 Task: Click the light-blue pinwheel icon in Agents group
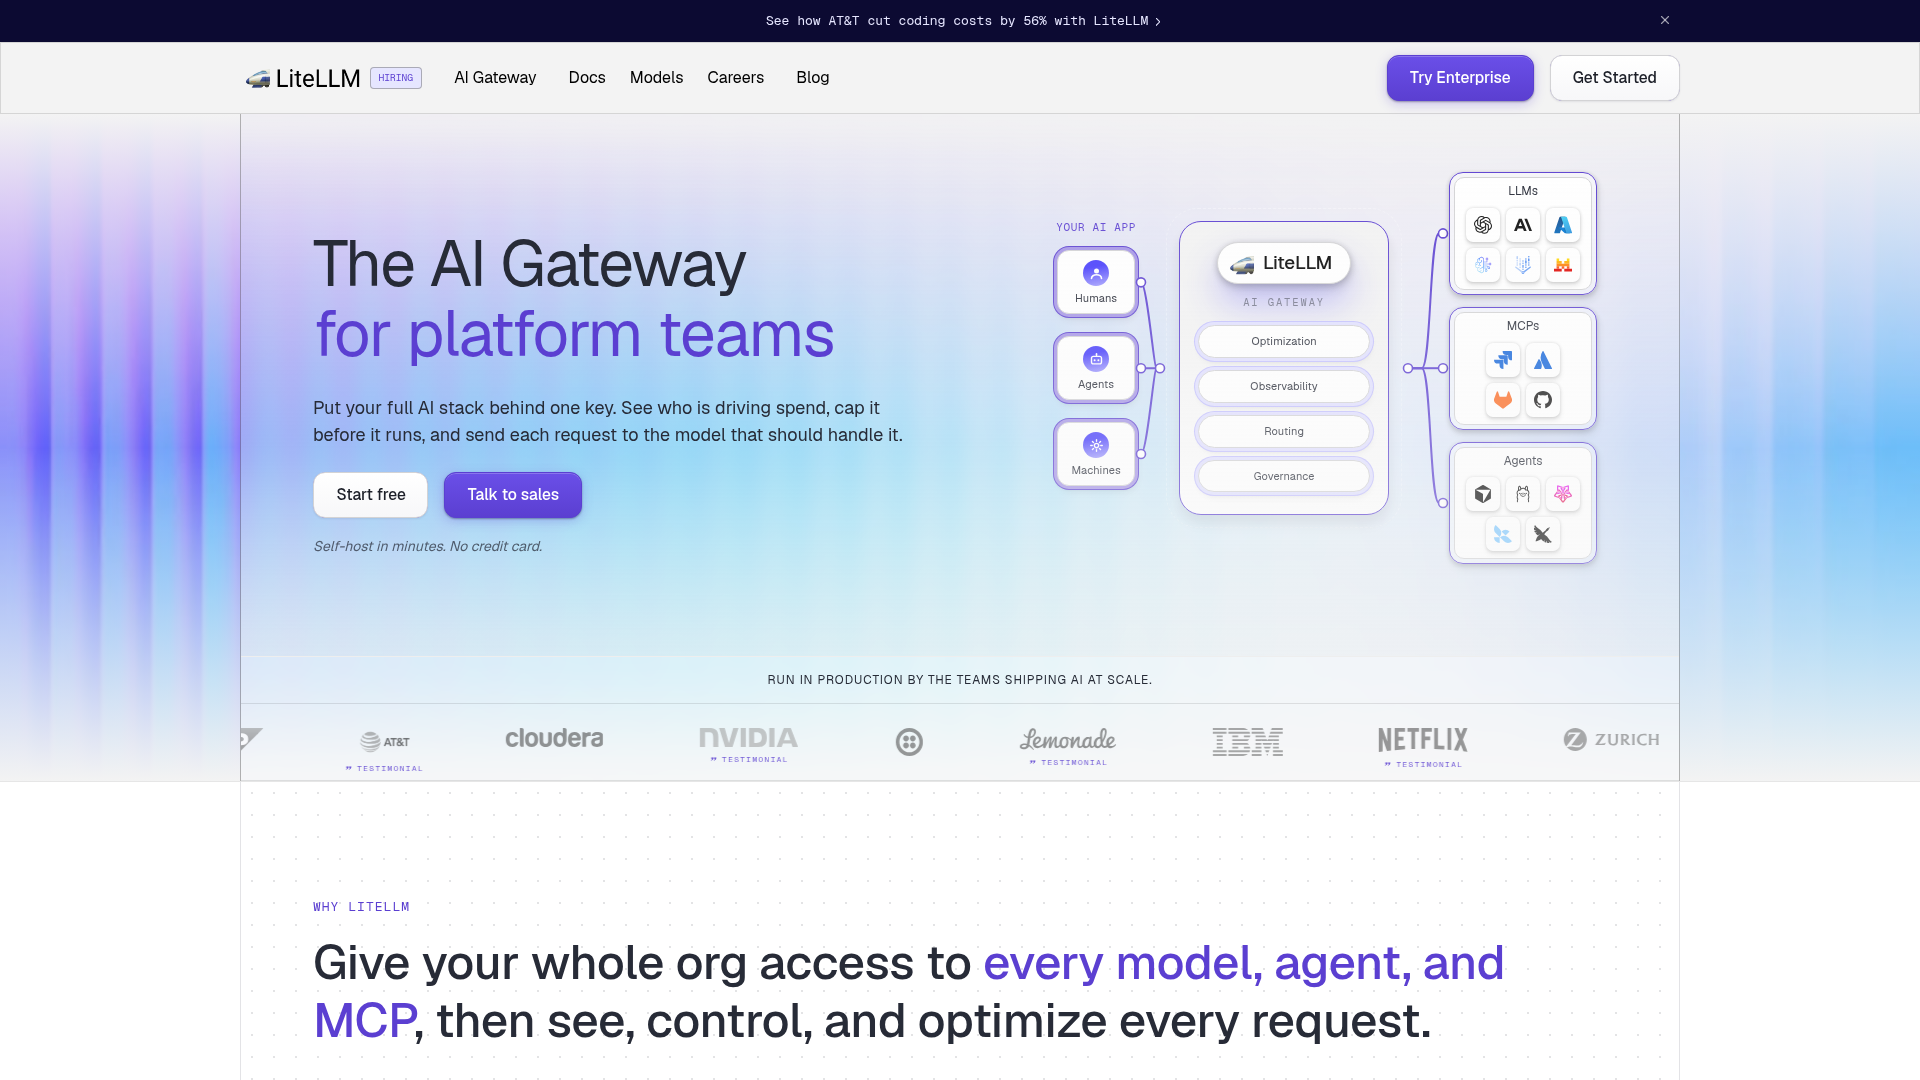1503,535
